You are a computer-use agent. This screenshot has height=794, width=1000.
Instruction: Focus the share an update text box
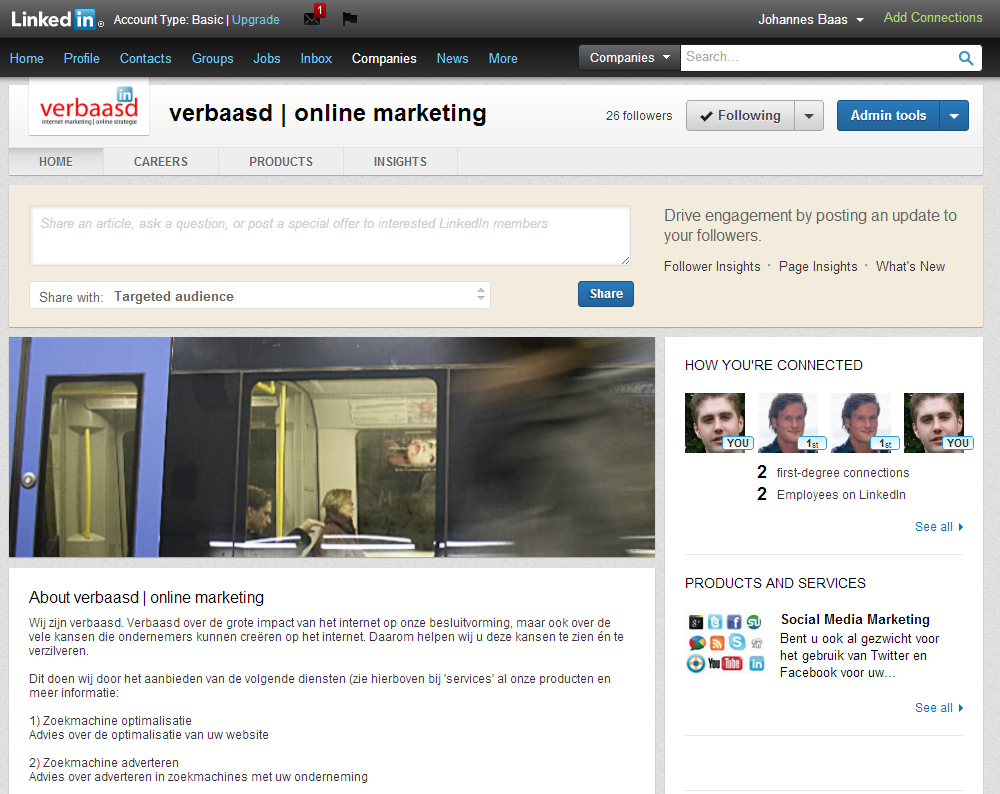(x=330, y=235)
